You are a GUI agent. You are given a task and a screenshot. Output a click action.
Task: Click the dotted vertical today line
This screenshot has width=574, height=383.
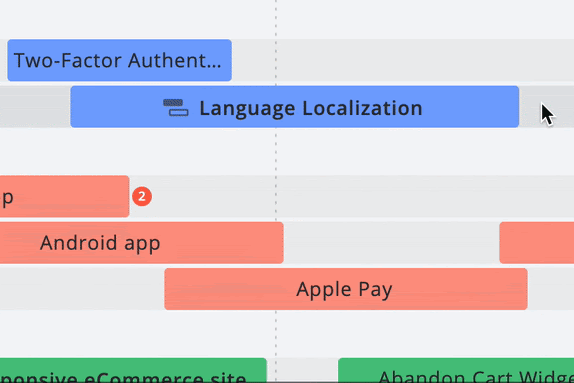(x=276, y=154)
